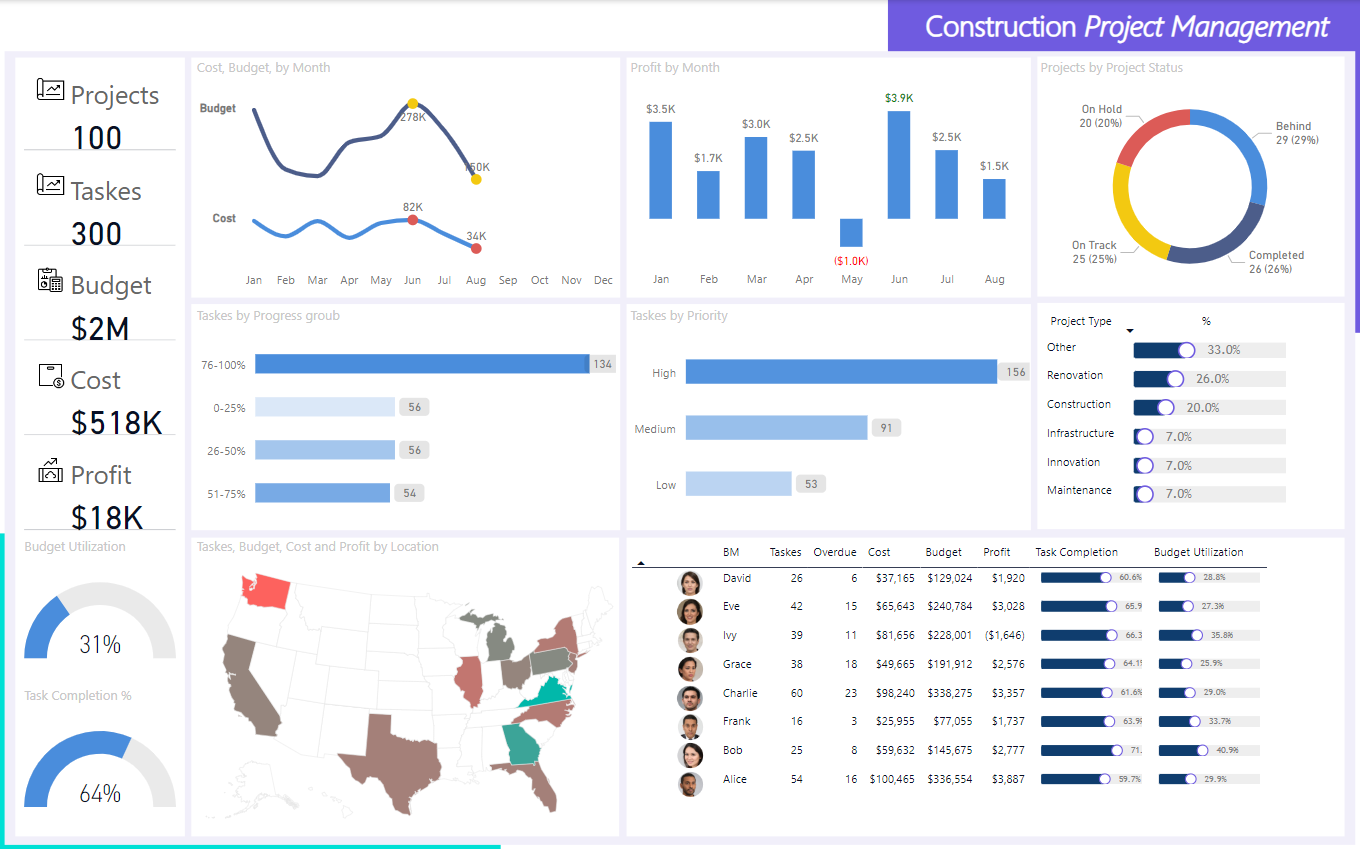Select the June profit bar labeled $3.9K
Screen dimensions: 1360x849
click(899, 164)
